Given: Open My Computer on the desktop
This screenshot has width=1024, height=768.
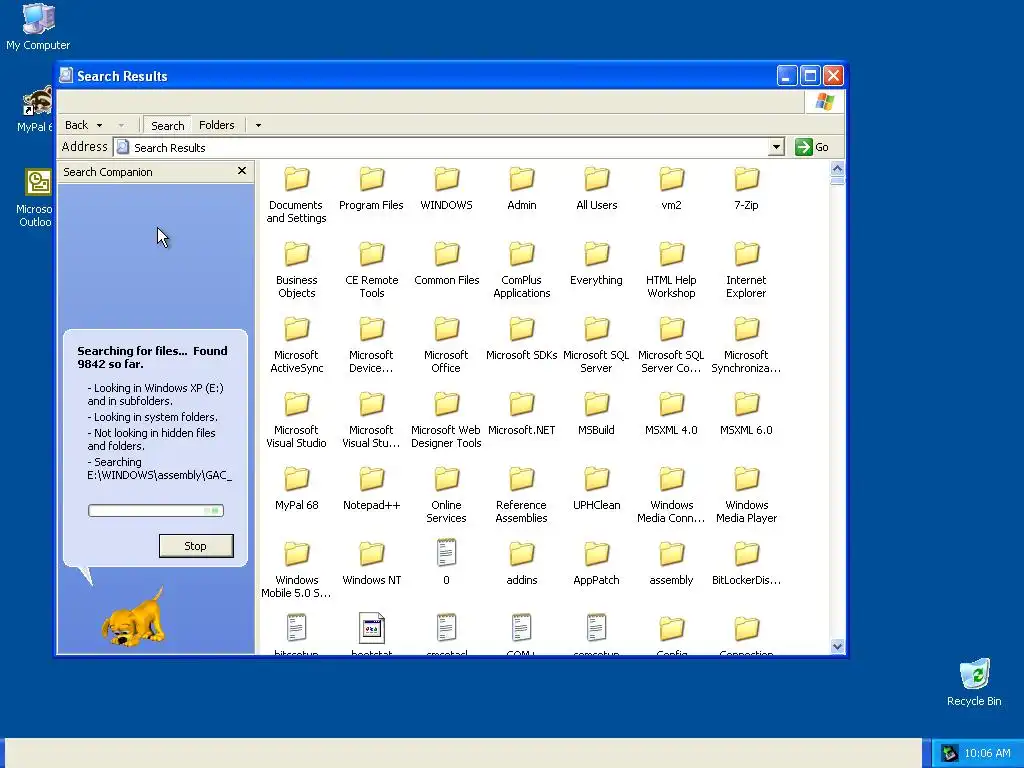Looking at the screenshot, I should [38, 27].
